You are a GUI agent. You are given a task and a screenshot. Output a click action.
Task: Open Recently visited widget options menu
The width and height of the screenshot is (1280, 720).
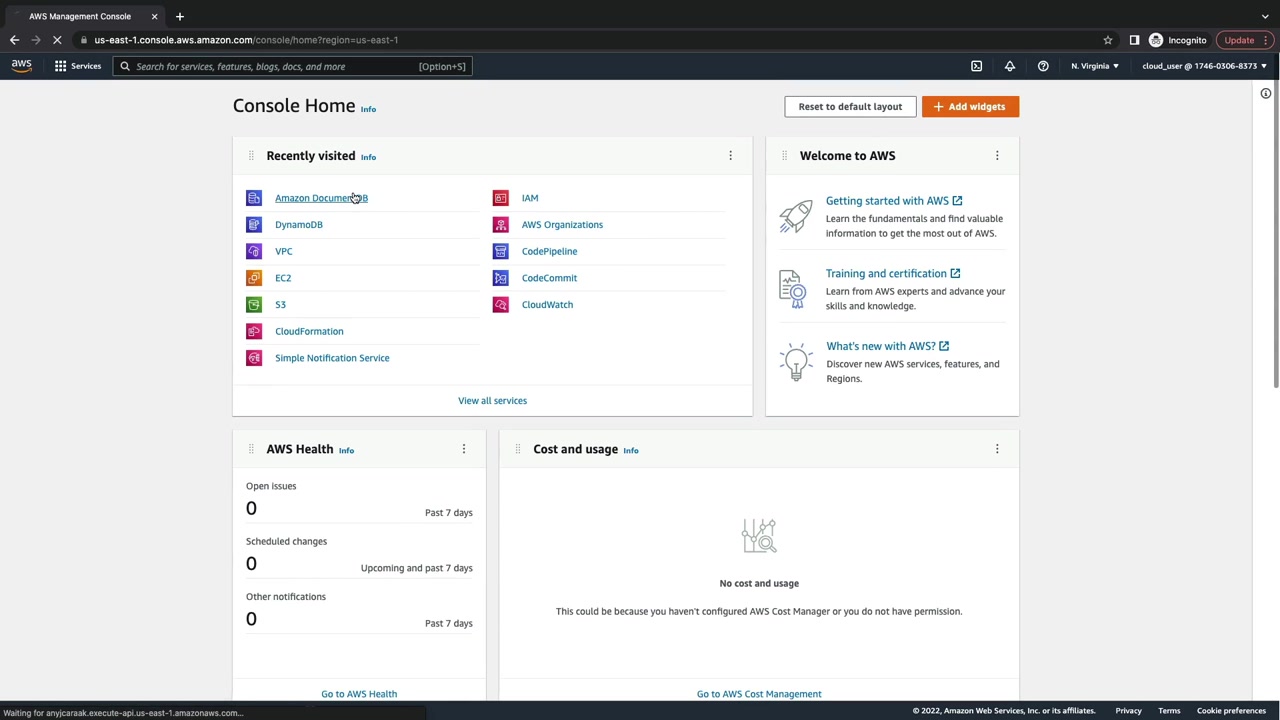coord(730,156)
